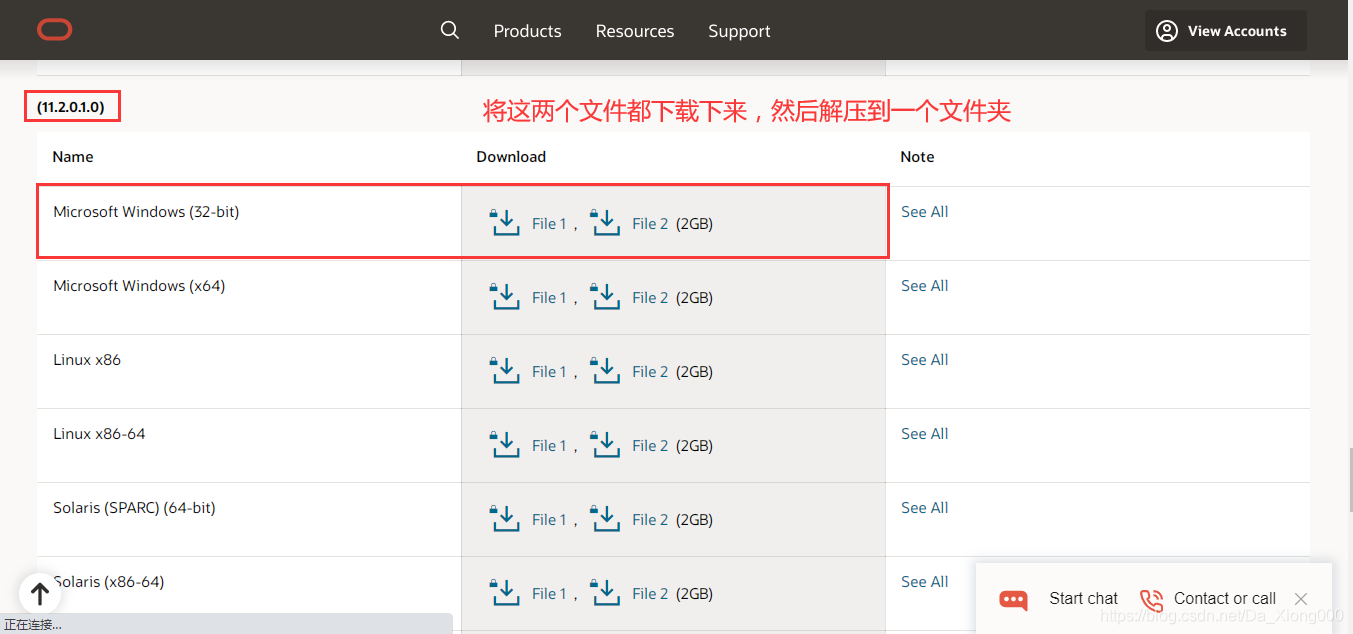The image size is (1353, 634).
Task: Click the Note column header
Action: pyautogui.click(x=917, y=157)
